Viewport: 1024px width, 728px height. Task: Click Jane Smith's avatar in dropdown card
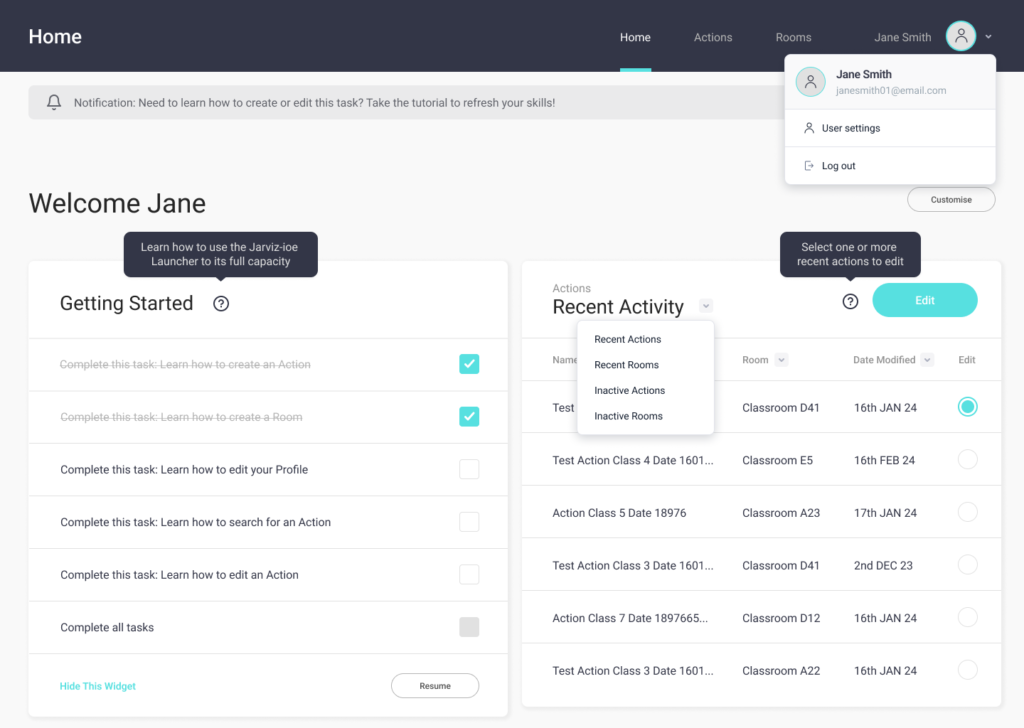tap(810, 82)
